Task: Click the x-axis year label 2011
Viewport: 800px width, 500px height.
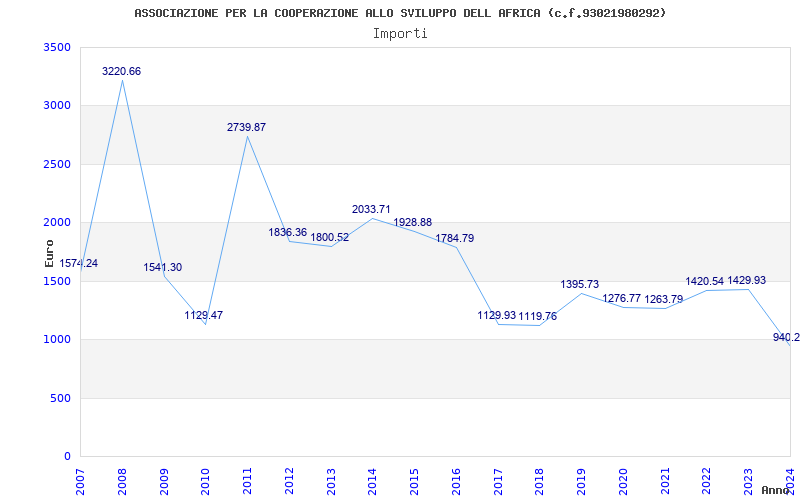Action: 247,482
